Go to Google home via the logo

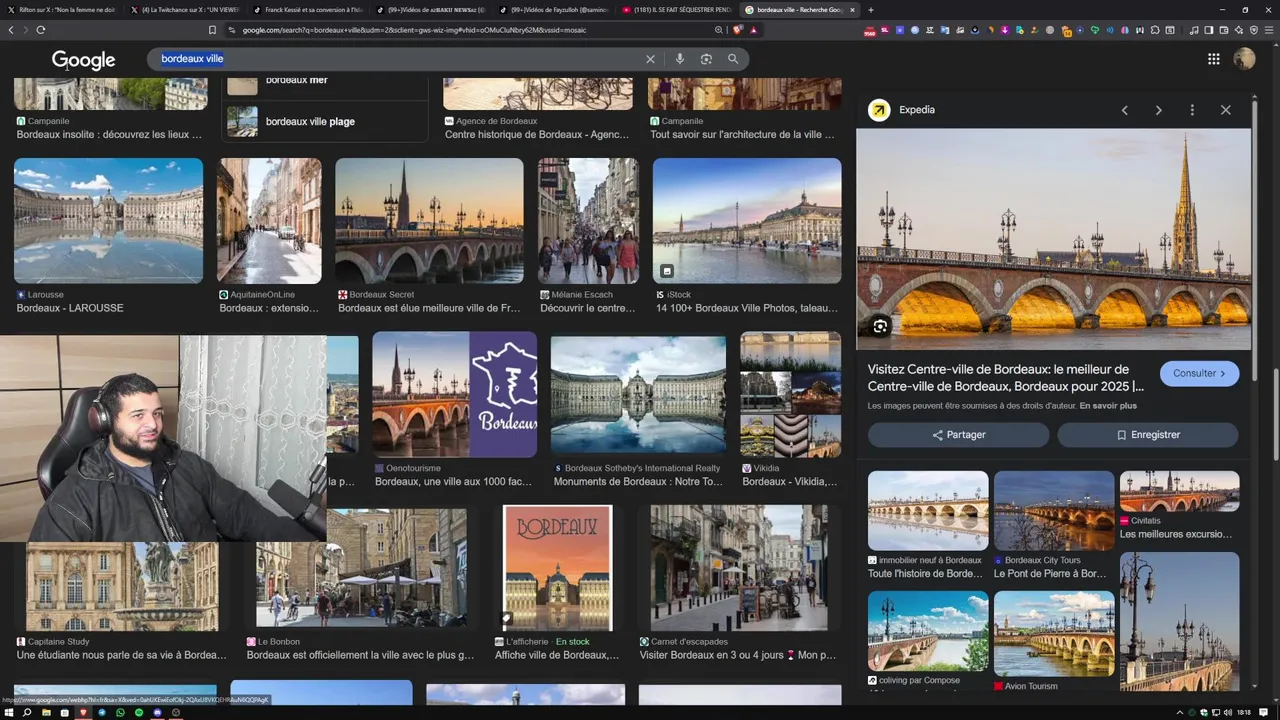click(x=83, y=60)
